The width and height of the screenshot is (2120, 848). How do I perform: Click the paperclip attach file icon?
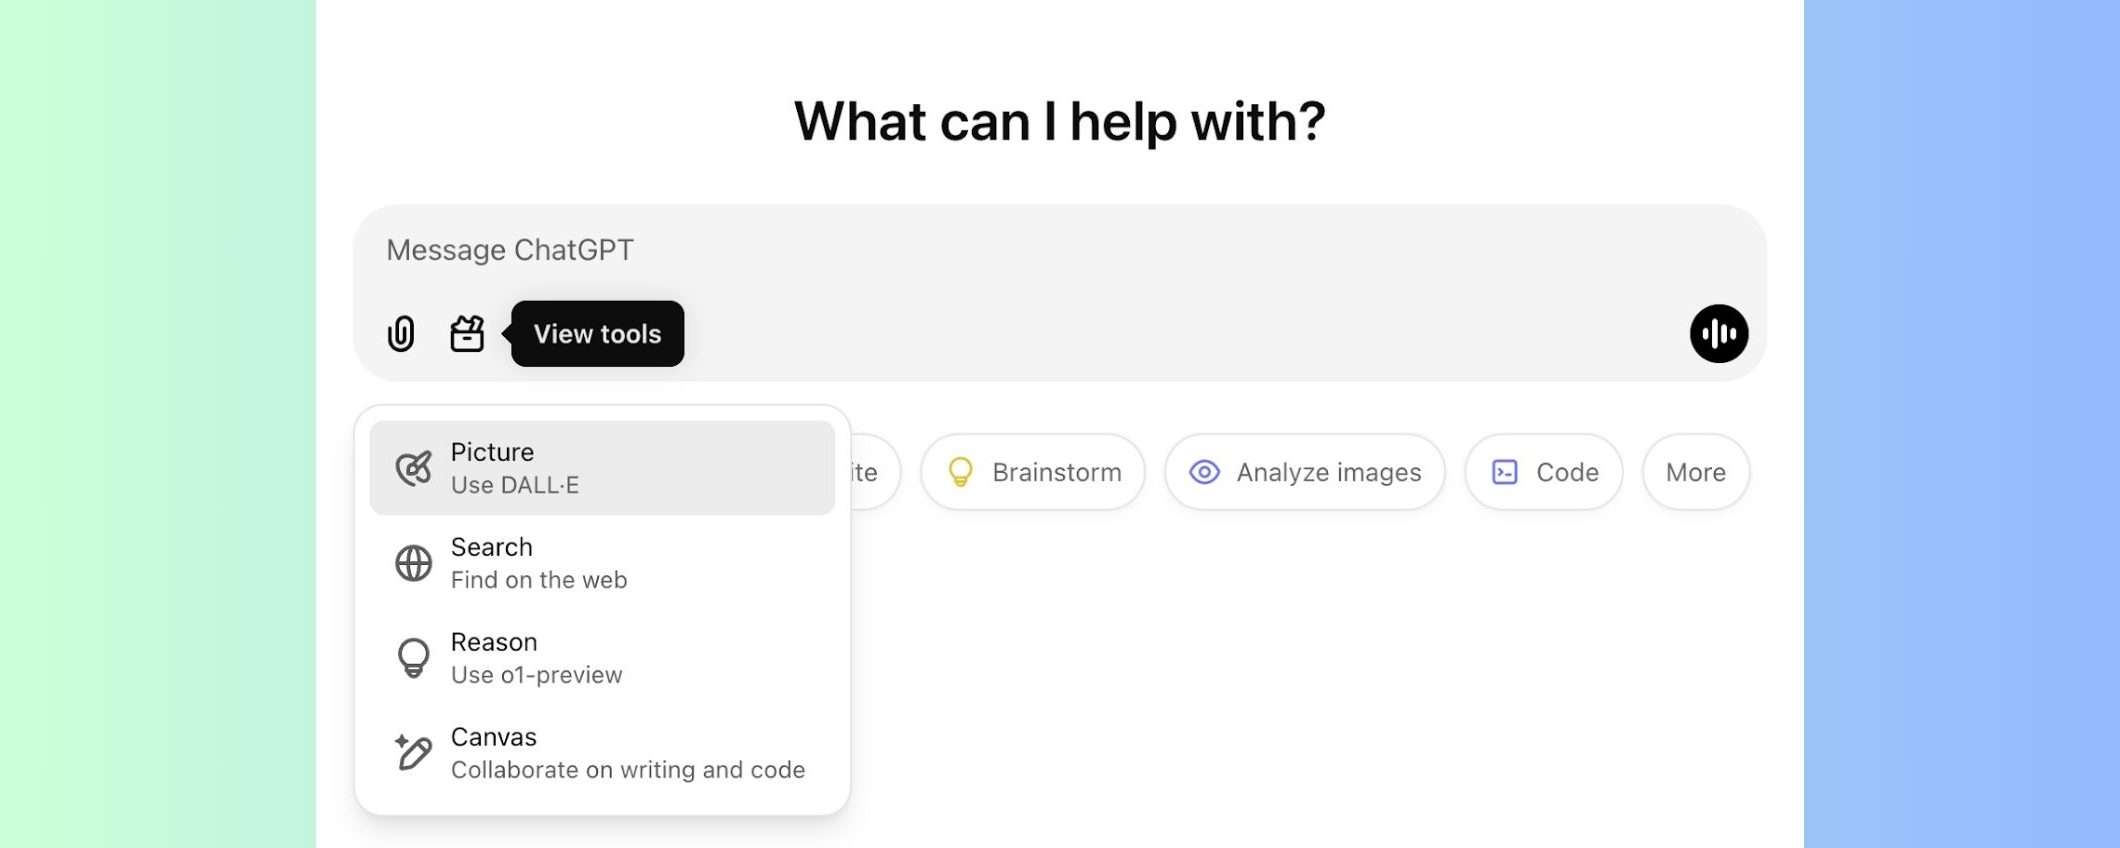click(x=401, y=333)
